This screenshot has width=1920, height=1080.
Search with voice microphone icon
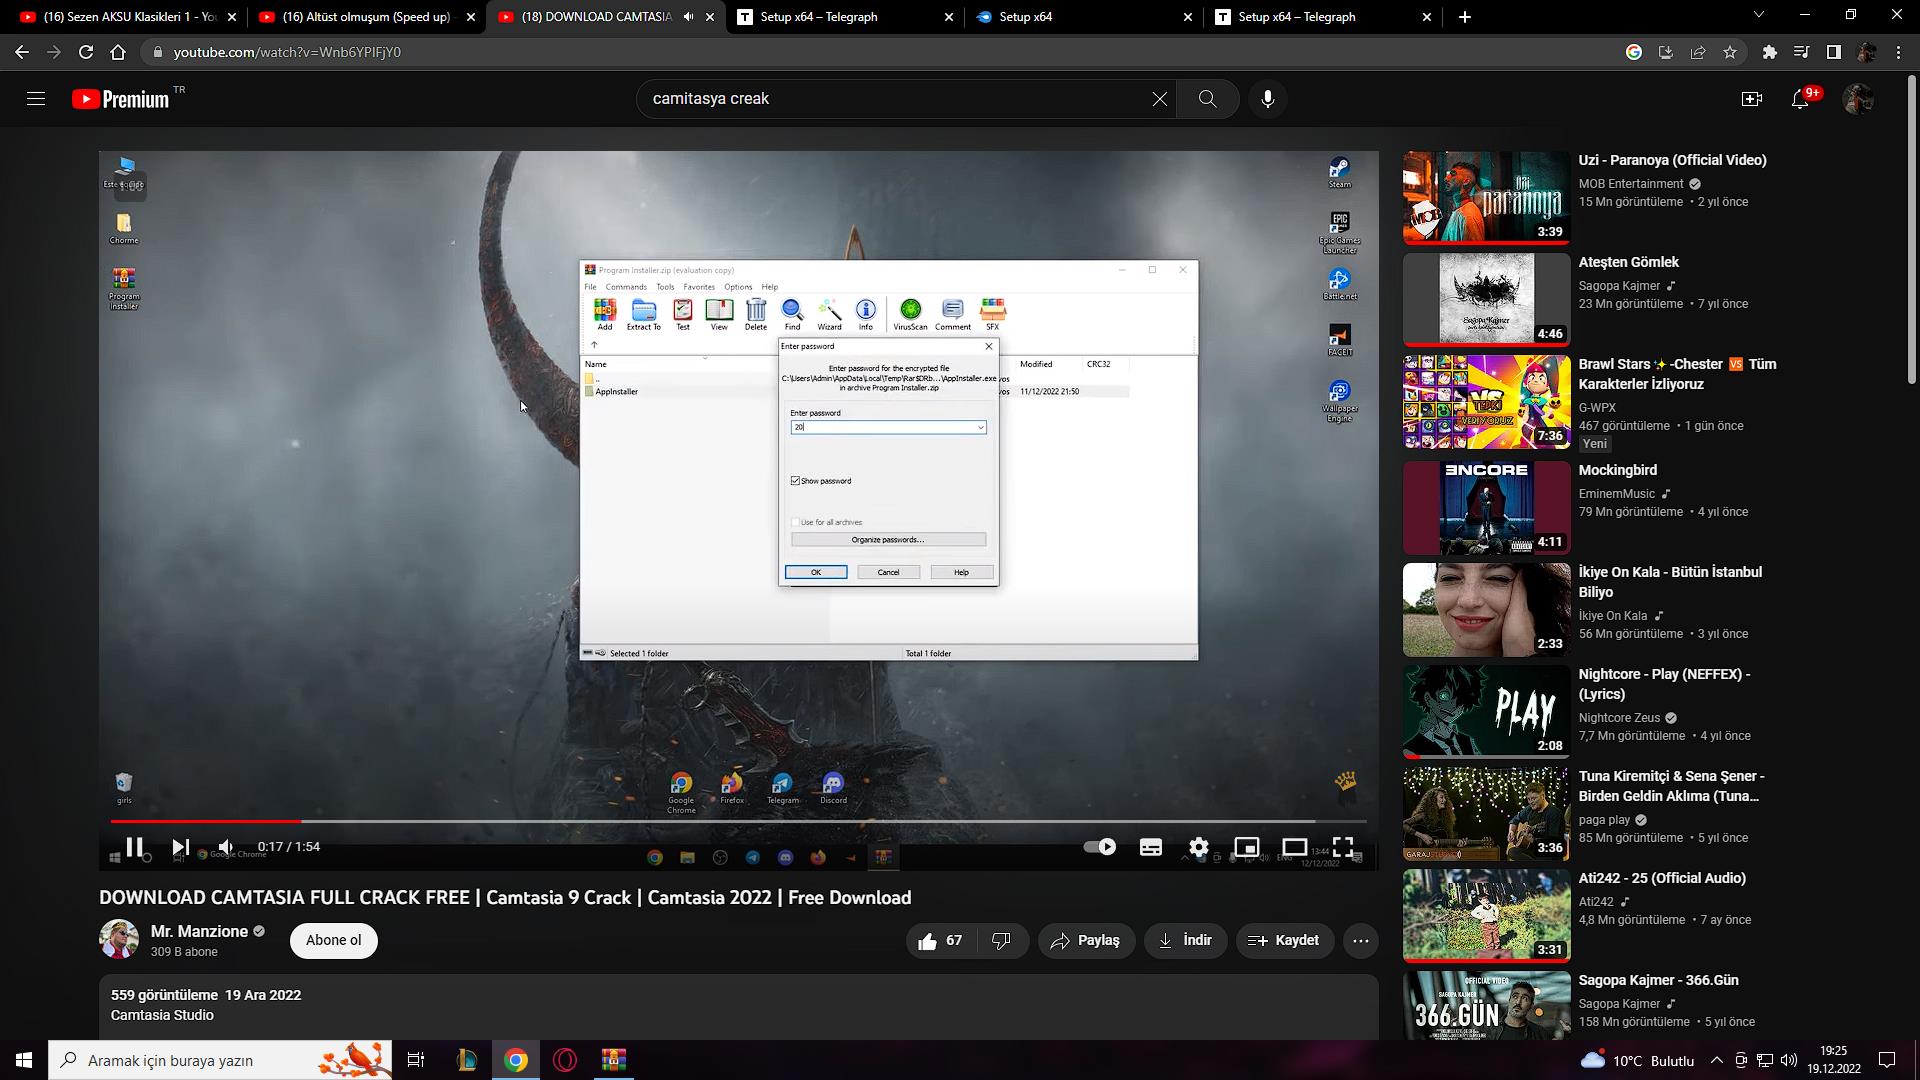tap(1267, 99)
